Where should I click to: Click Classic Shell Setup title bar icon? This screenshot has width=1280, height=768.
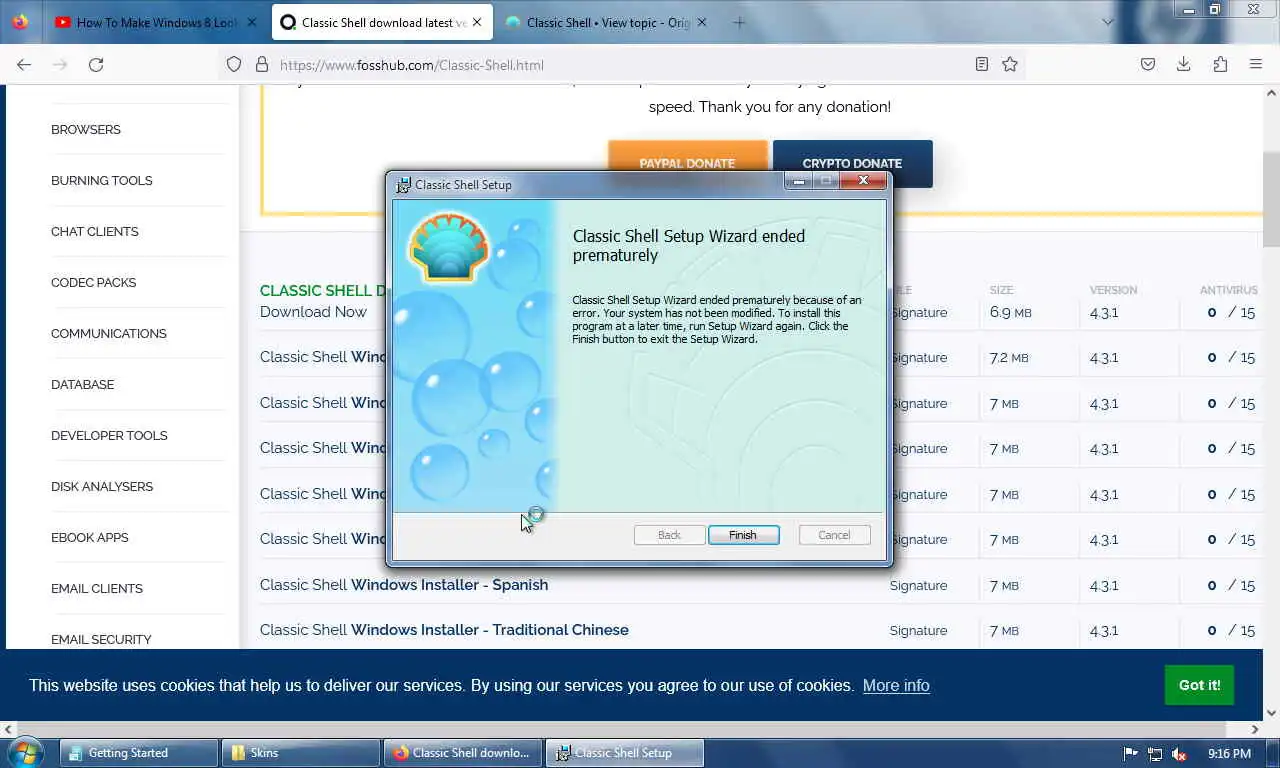pos(403,184)
